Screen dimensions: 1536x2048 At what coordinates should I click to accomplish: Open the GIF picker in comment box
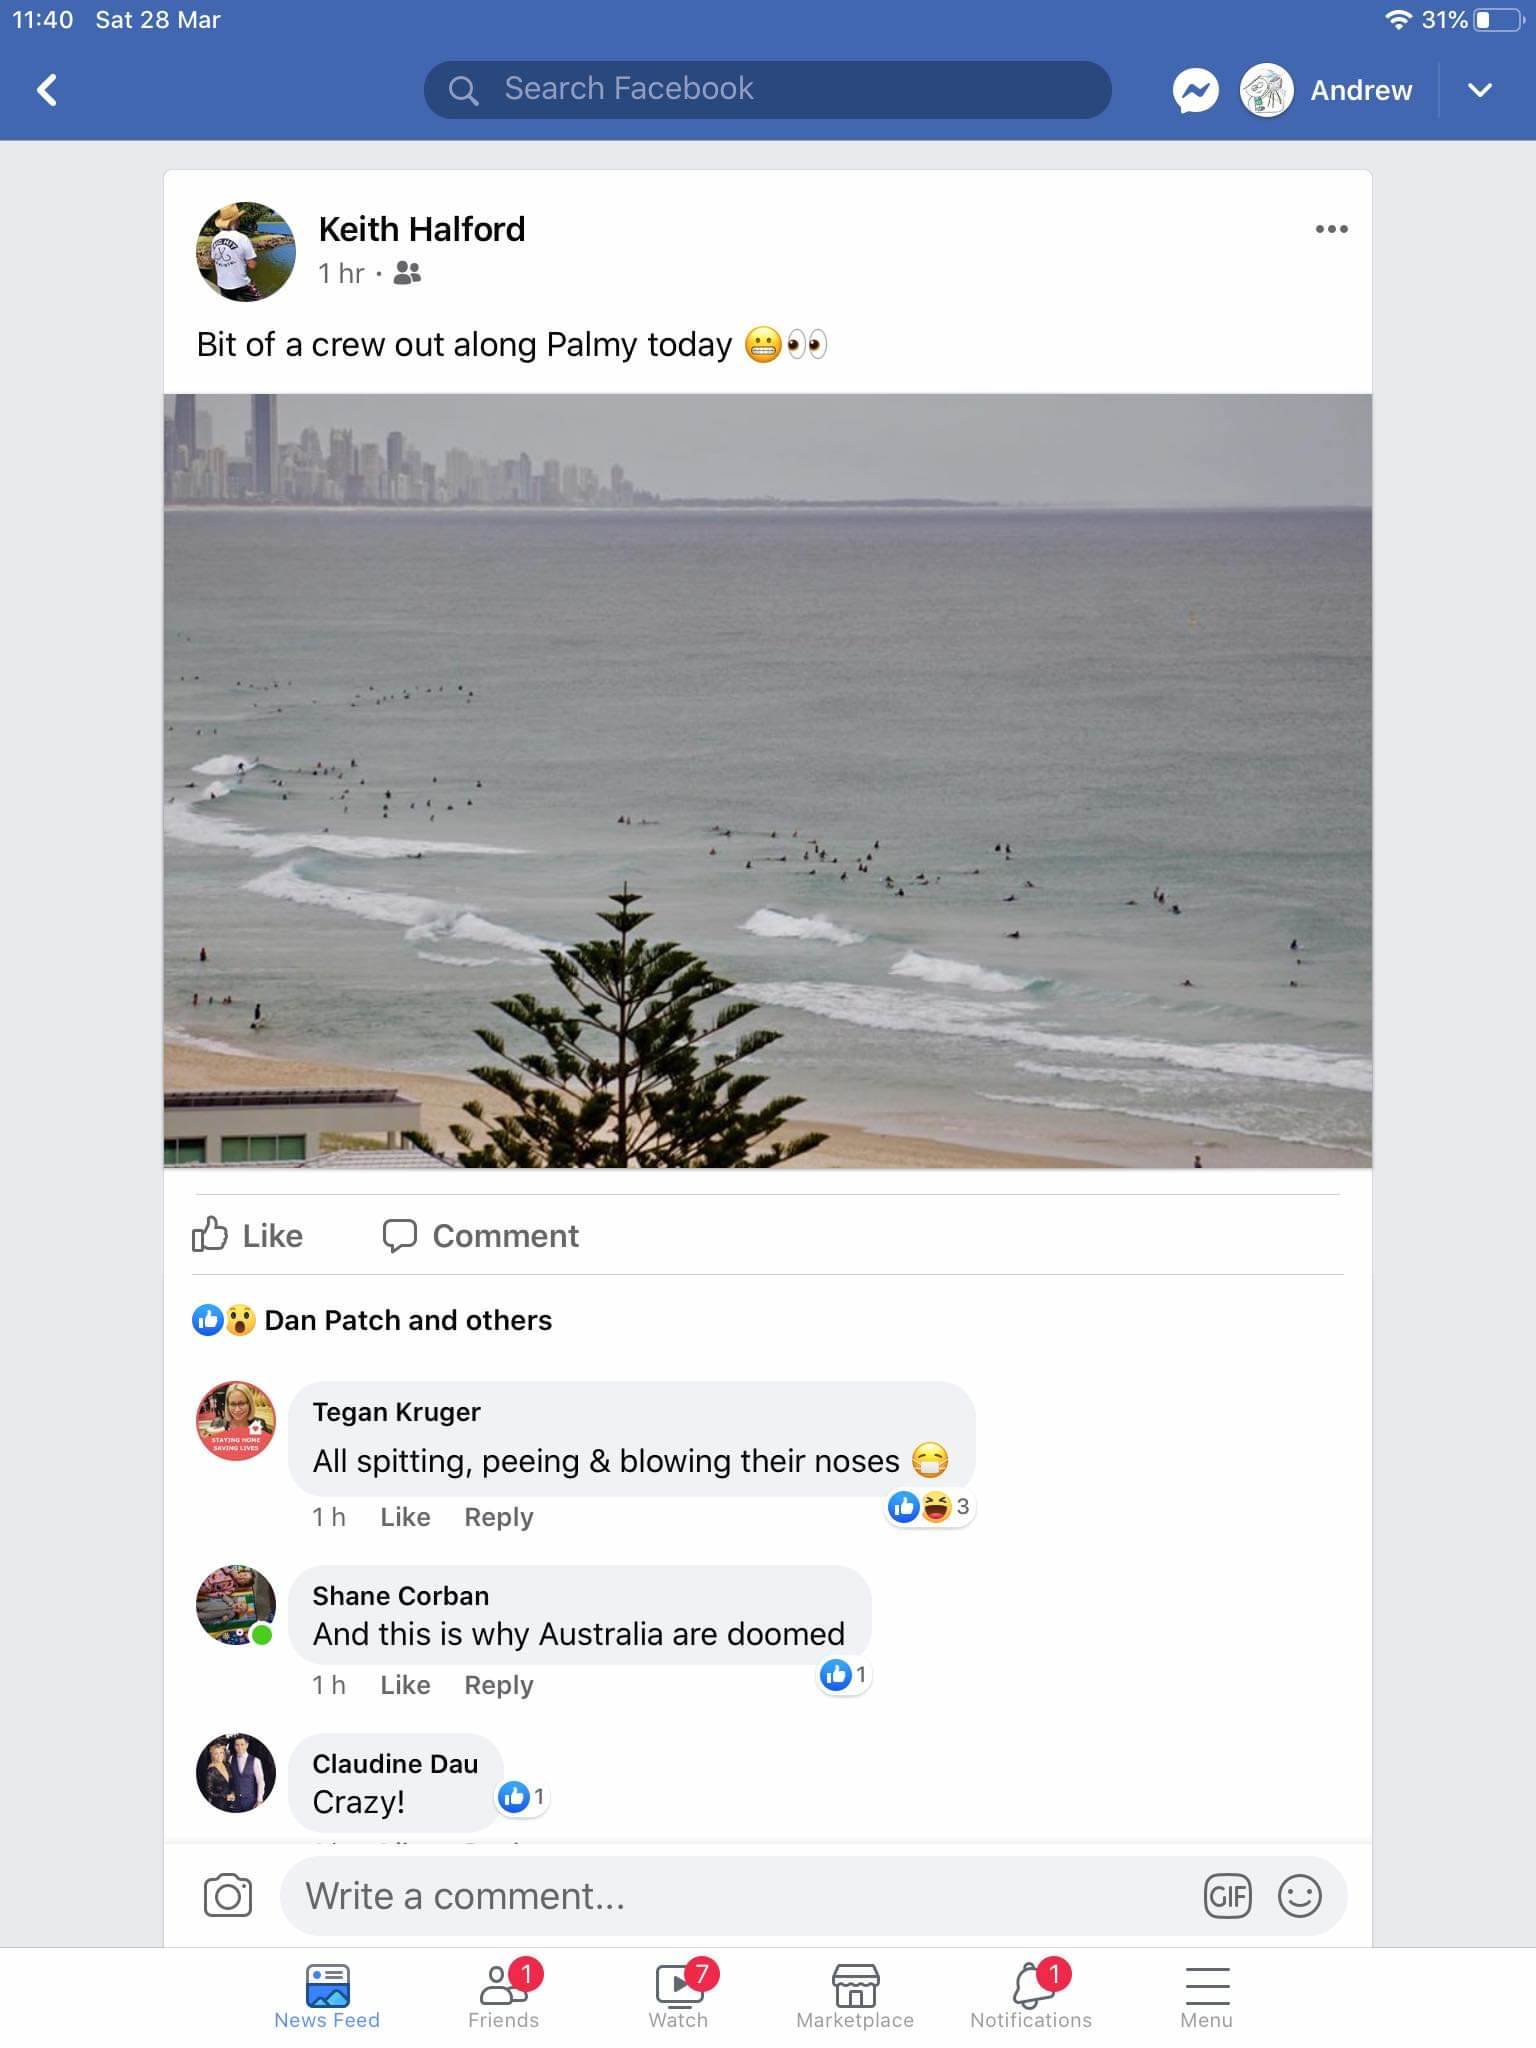[1227, 1895]
